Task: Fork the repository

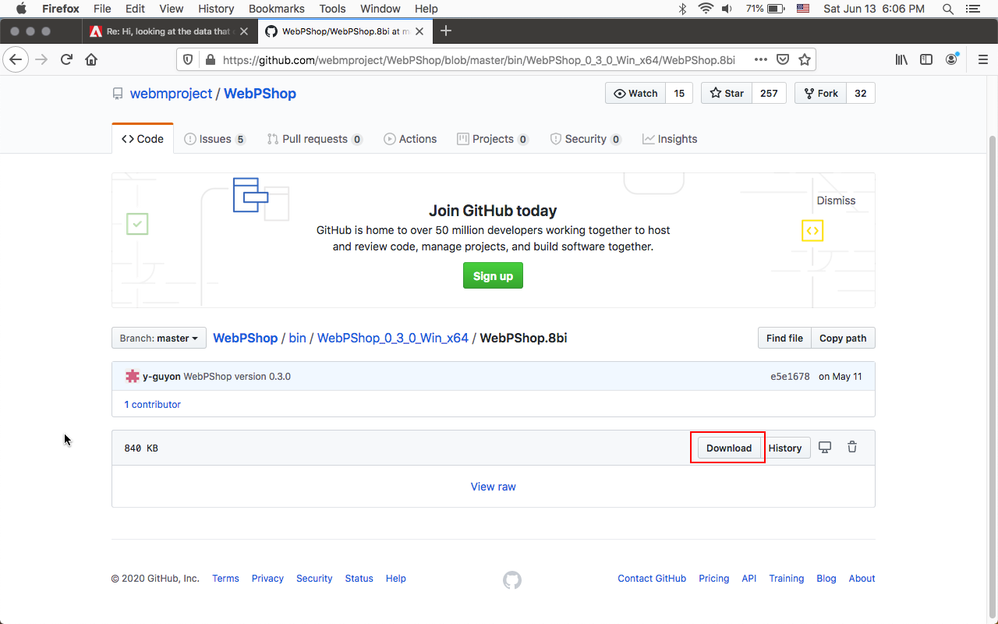Action: coord(820,93)
